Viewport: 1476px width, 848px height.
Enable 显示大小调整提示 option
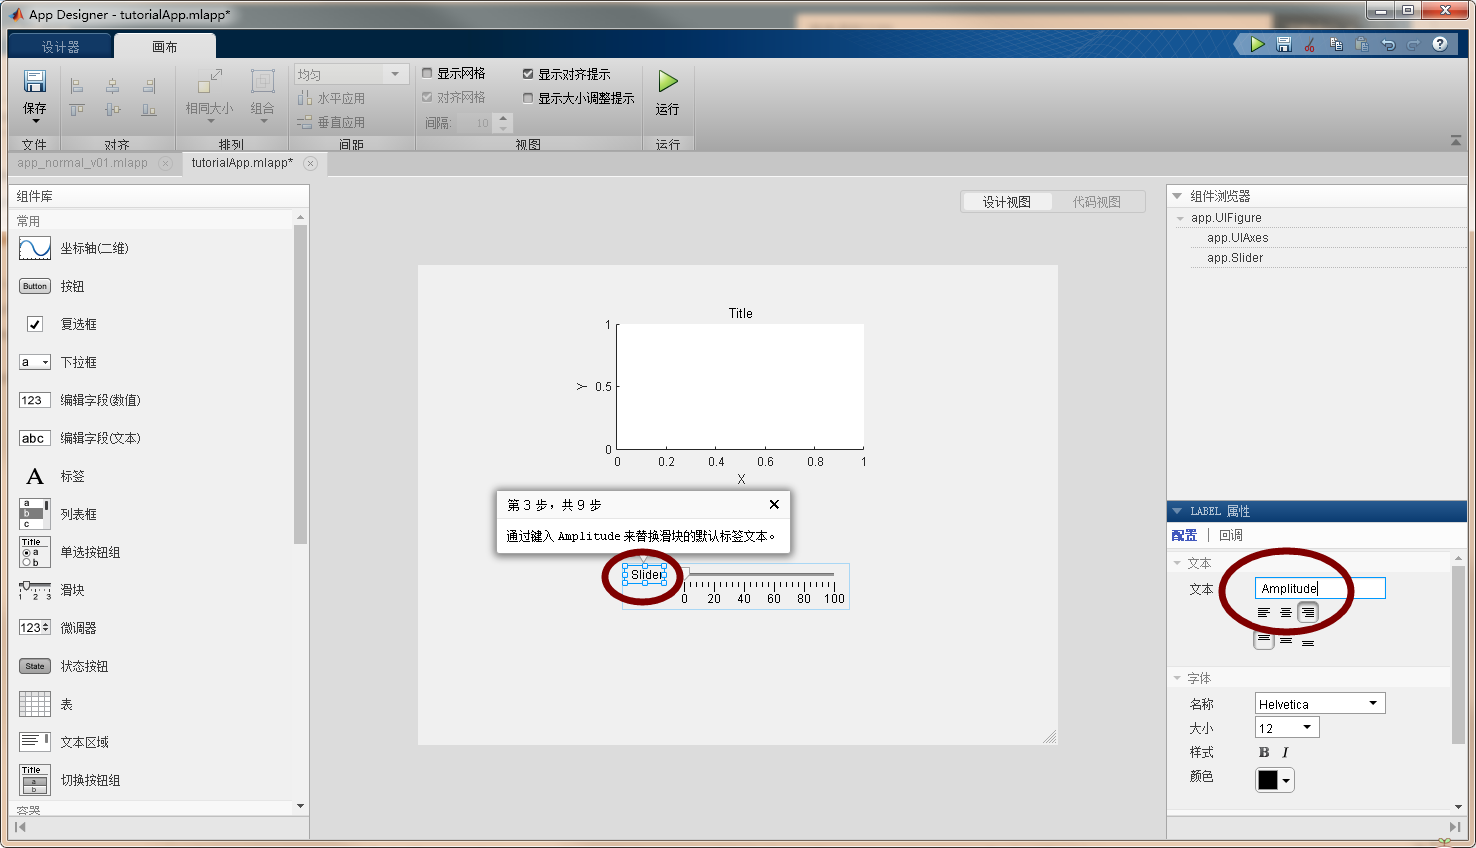528,97
